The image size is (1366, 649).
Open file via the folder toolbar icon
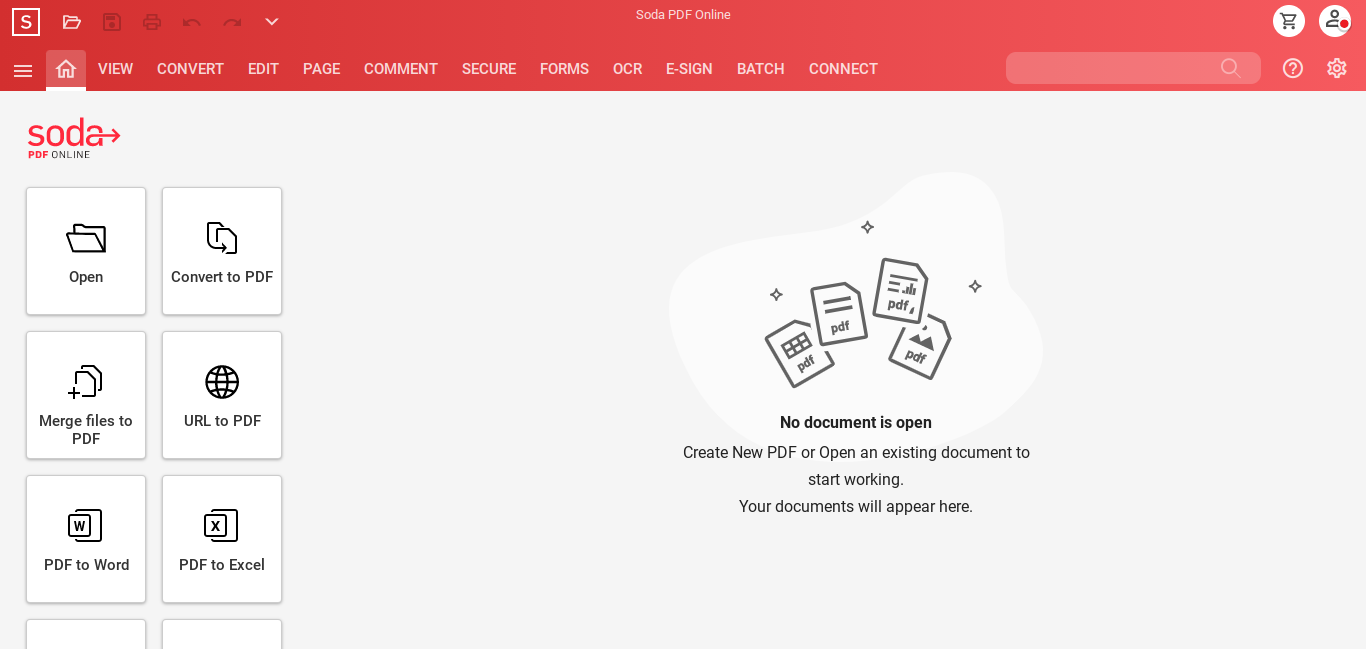[x=72, y=22]
